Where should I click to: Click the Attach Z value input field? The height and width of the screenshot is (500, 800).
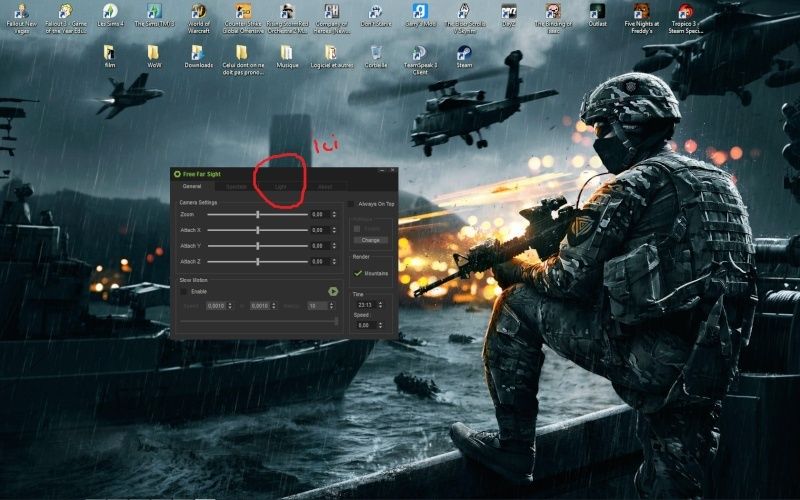pyautogui.click(x=320, y=261)
